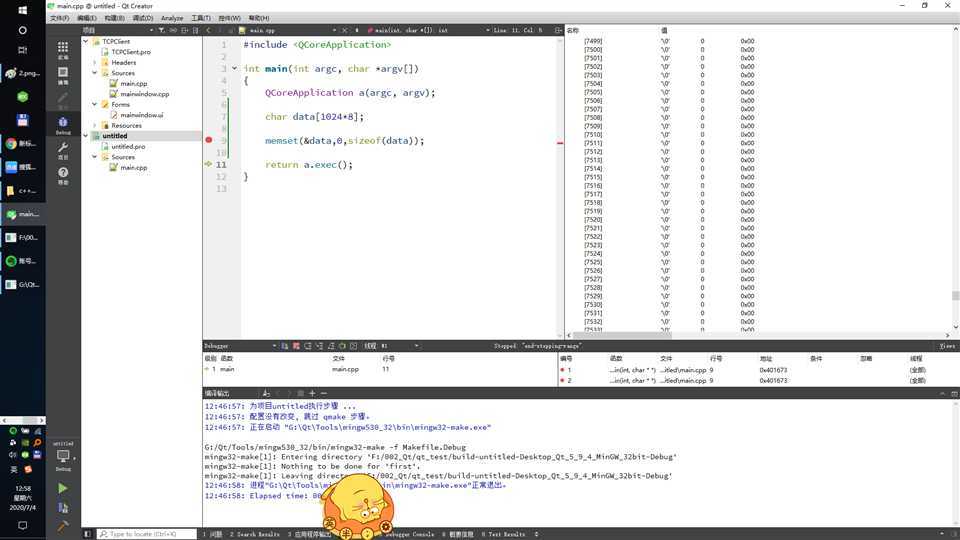This screenshot has height=540, width=960.
Task: Click the Build hammer icon
Action: tap(63, 525)
